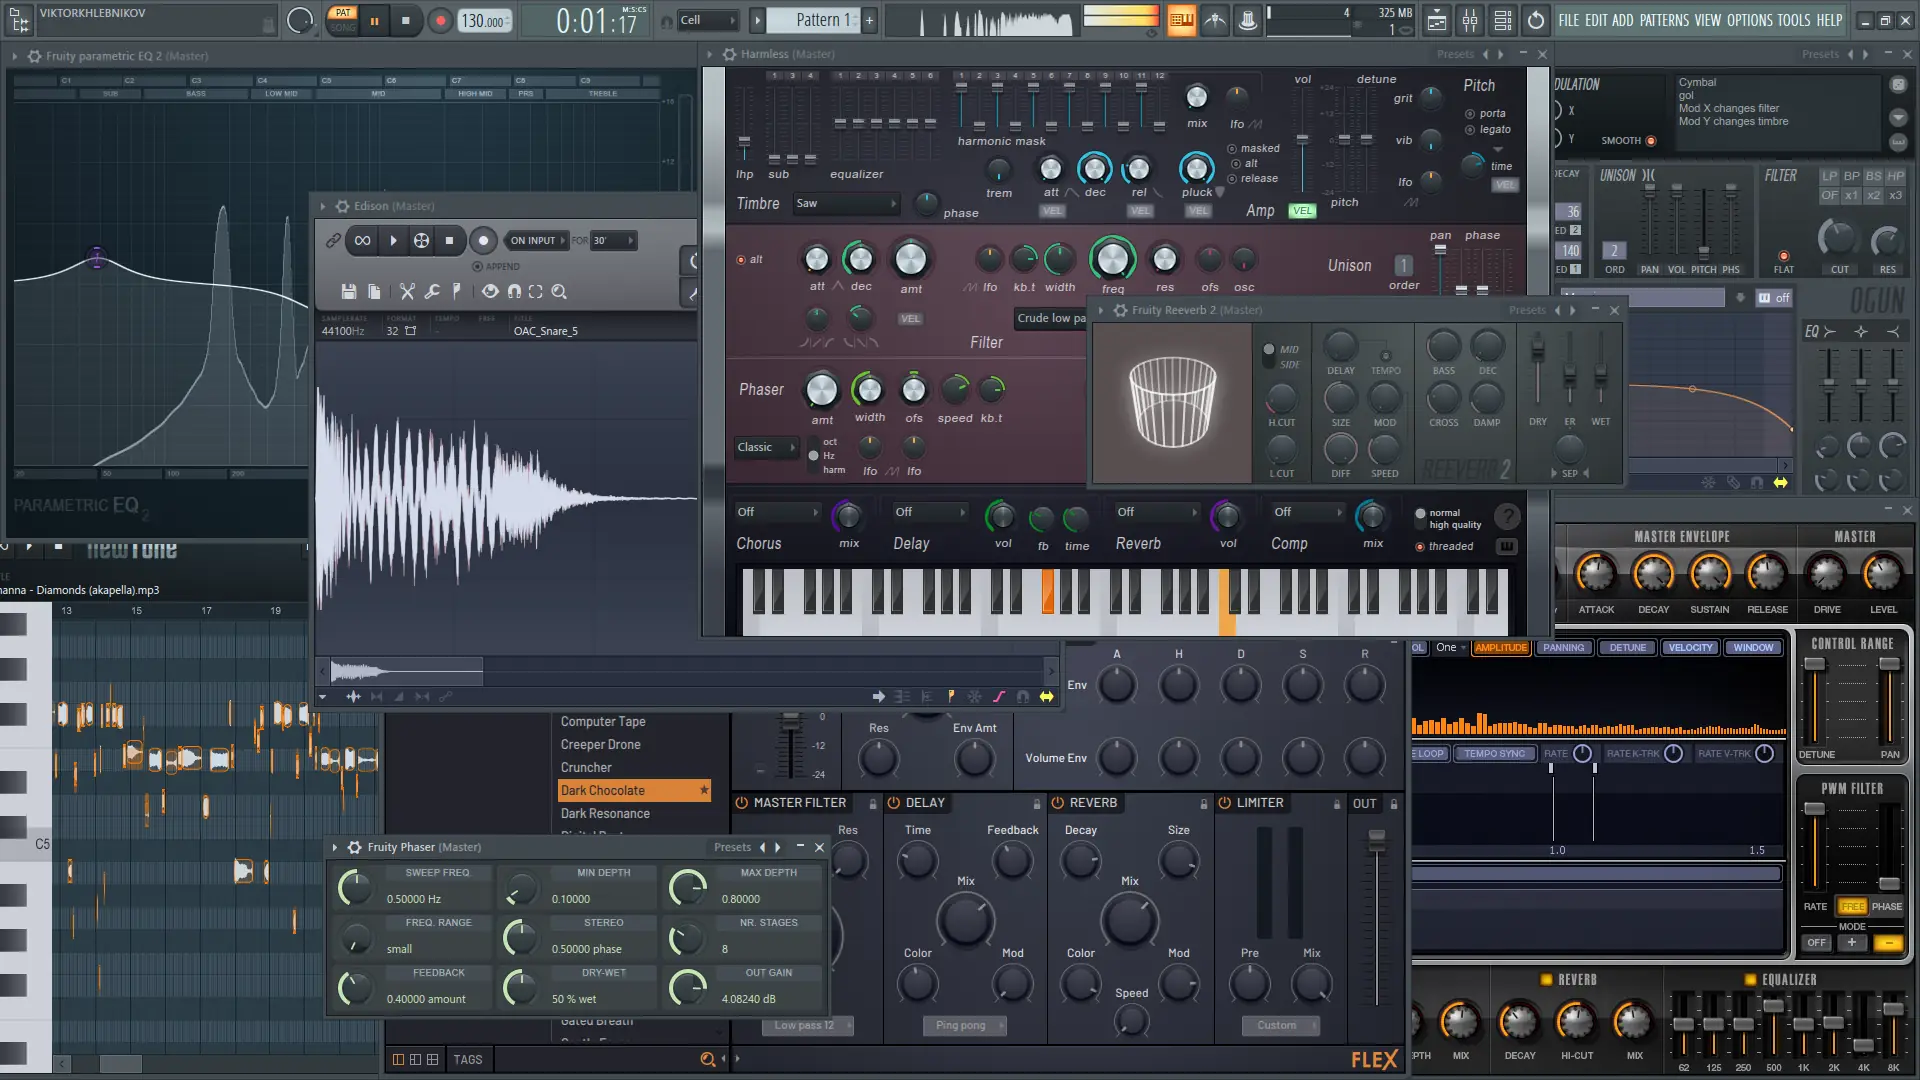Click the zoom magnifier icon in Edison
Image resolution: width=1920 pixels, height=1080 pixels.
click(x=559, y=292)
